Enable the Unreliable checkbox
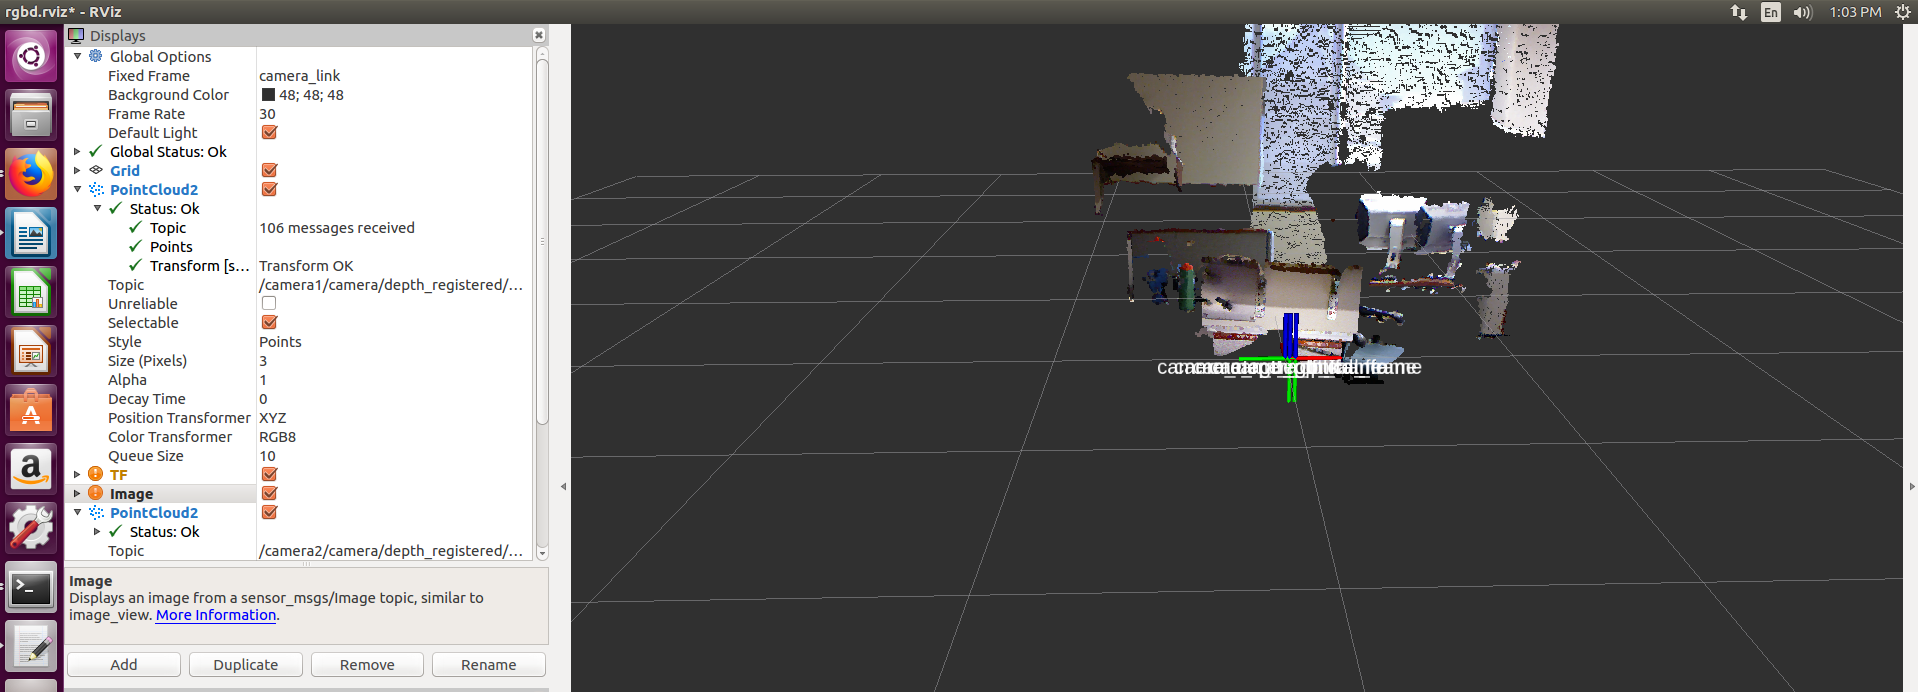The image size is (1918, 692). click(x=269, y=303)
